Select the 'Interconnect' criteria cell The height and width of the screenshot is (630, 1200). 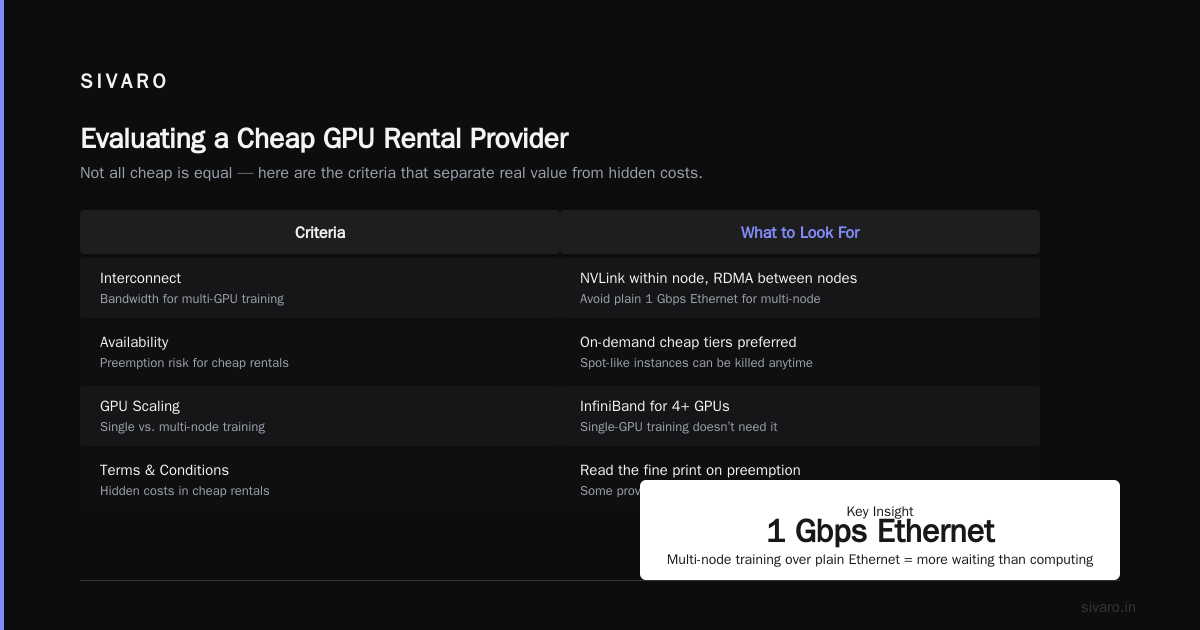click(320, 288)
